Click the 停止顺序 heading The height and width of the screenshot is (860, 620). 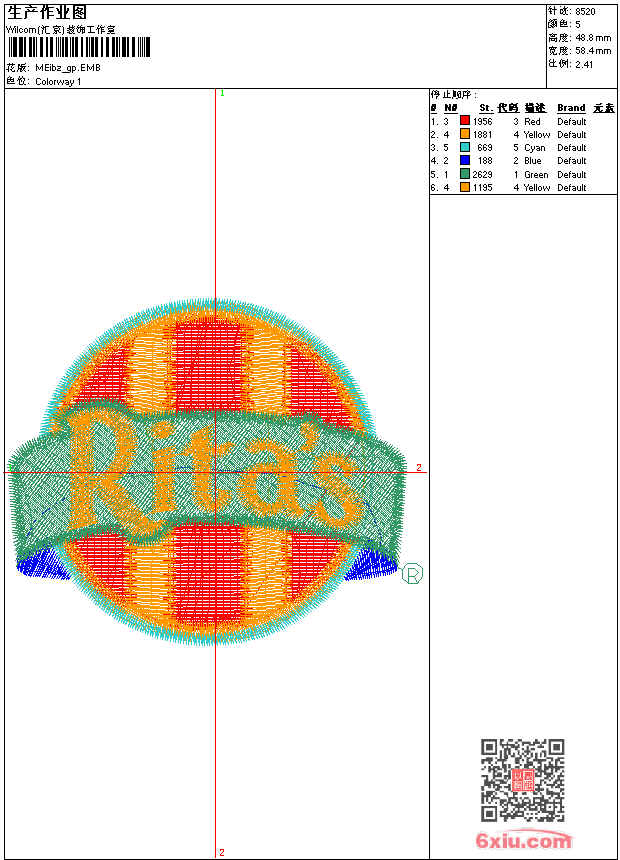click(453, 95)
